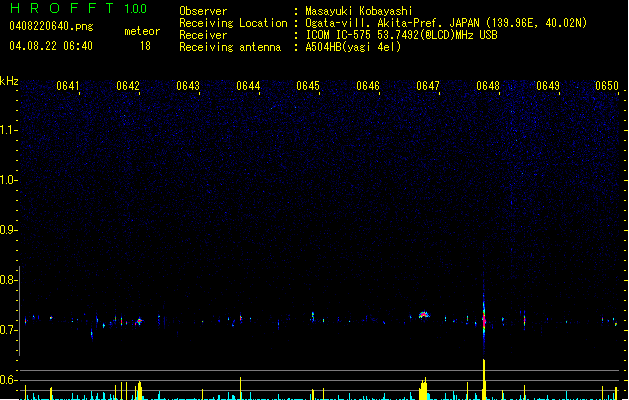Click the kHz axis unit label

click(x=9, y=81)
